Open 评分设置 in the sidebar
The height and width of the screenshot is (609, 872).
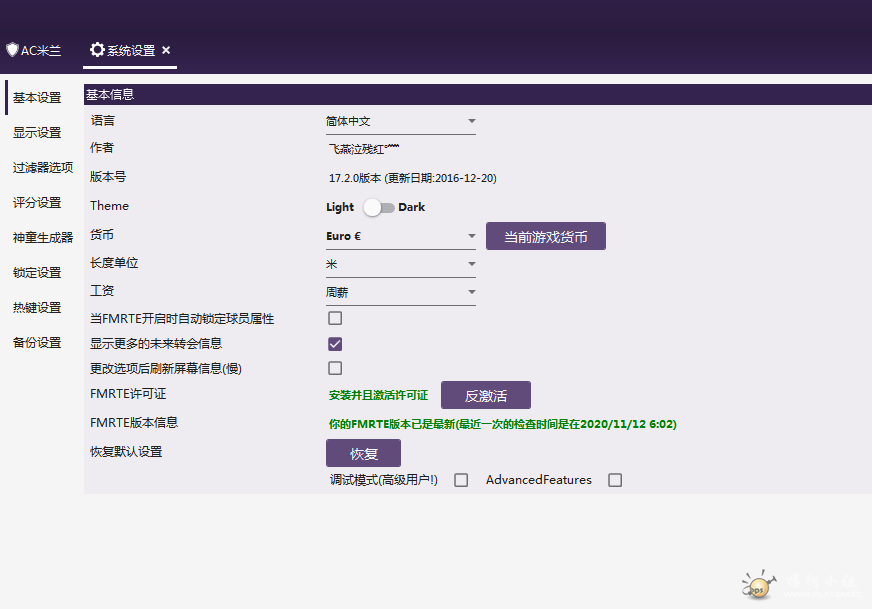[37, 203]
